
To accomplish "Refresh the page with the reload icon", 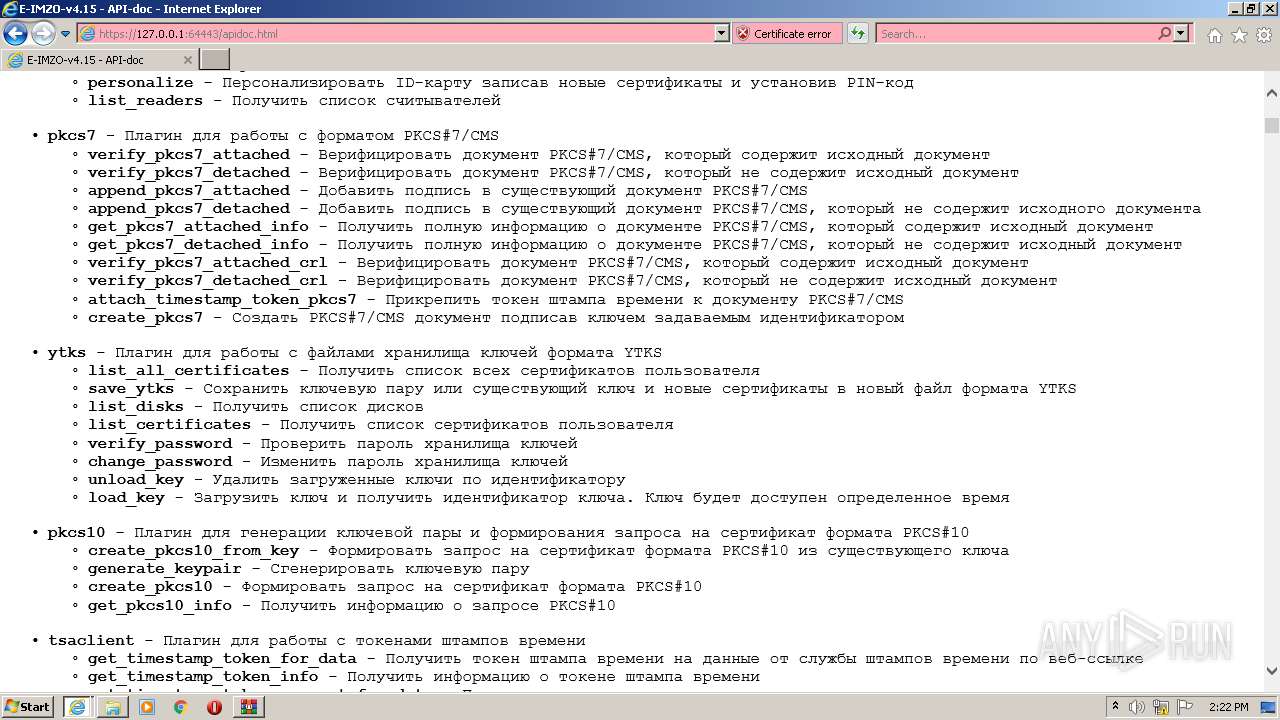I will click(857, 33).
